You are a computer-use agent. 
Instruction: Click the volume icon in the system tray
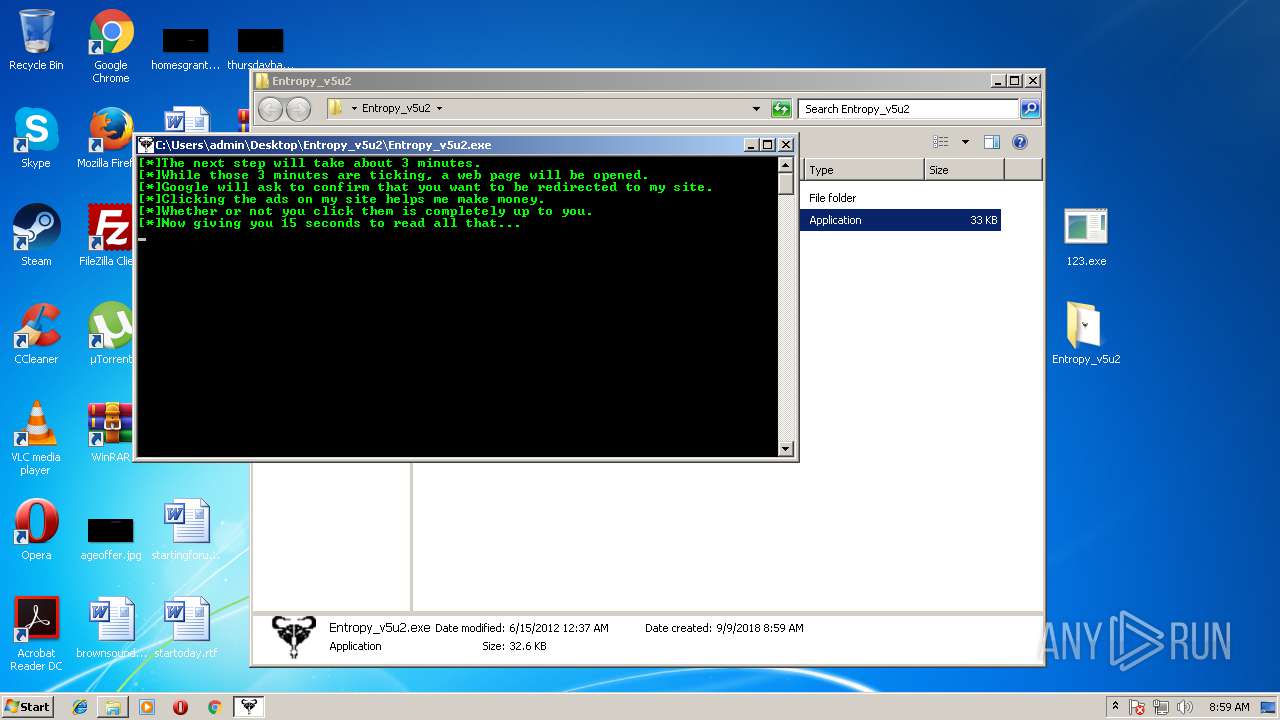point(1186,707)
